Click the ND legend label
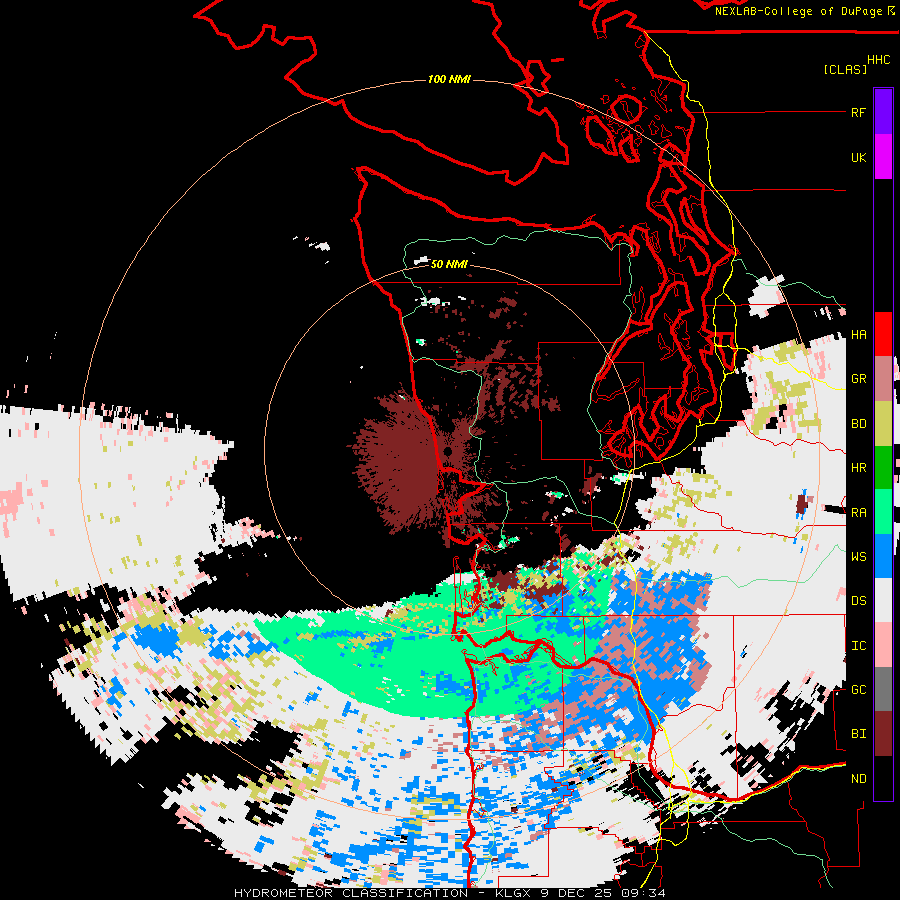 point(858,779)
